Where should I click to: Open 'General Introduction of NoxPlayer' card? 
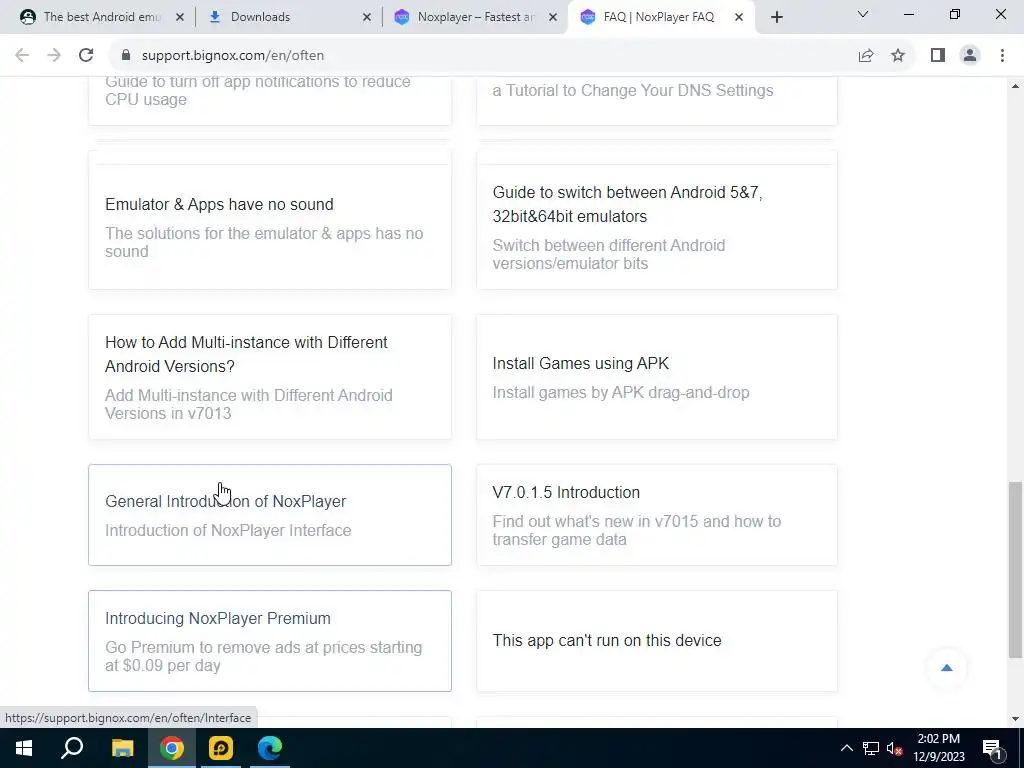(270, 515)
